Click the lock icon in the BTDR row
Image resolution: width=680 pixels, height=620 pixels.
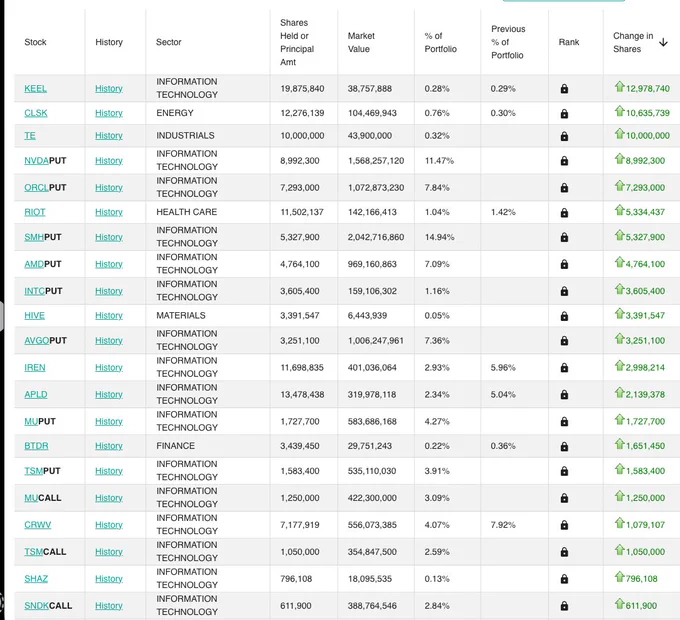[x=564, y=446]
